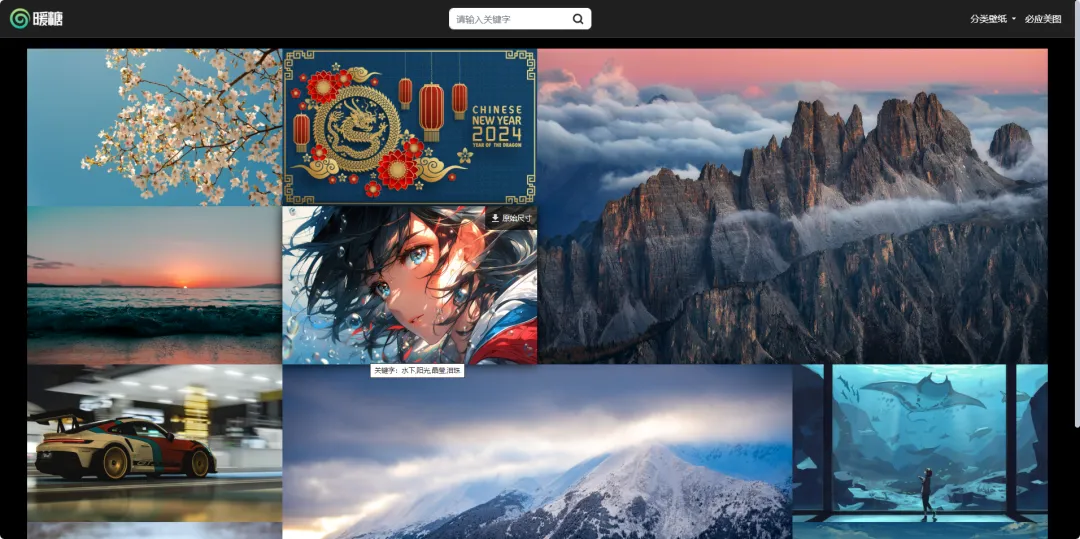Open the anime girl wallpaper
The width and height of the screenshot is (1080, 539).
[x=410, y=286]
